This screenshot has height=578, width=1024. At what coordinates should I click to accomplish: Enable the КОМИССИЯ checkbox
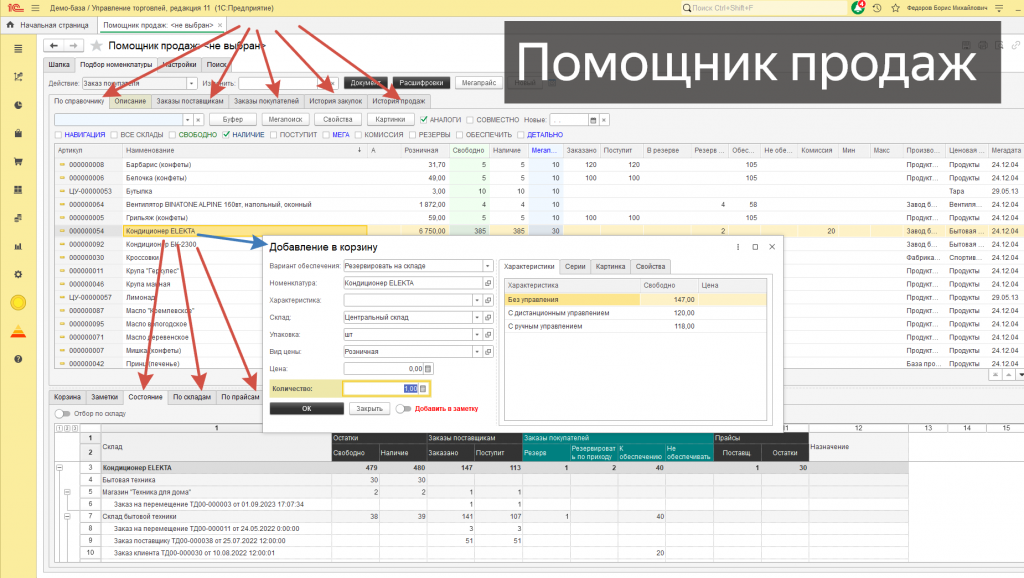tap(358, 135)
